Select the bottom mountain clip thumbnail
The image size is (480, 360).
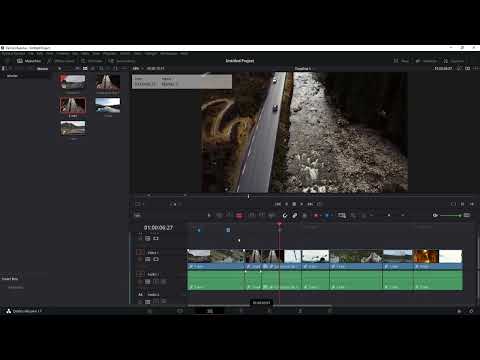point(73,128)
